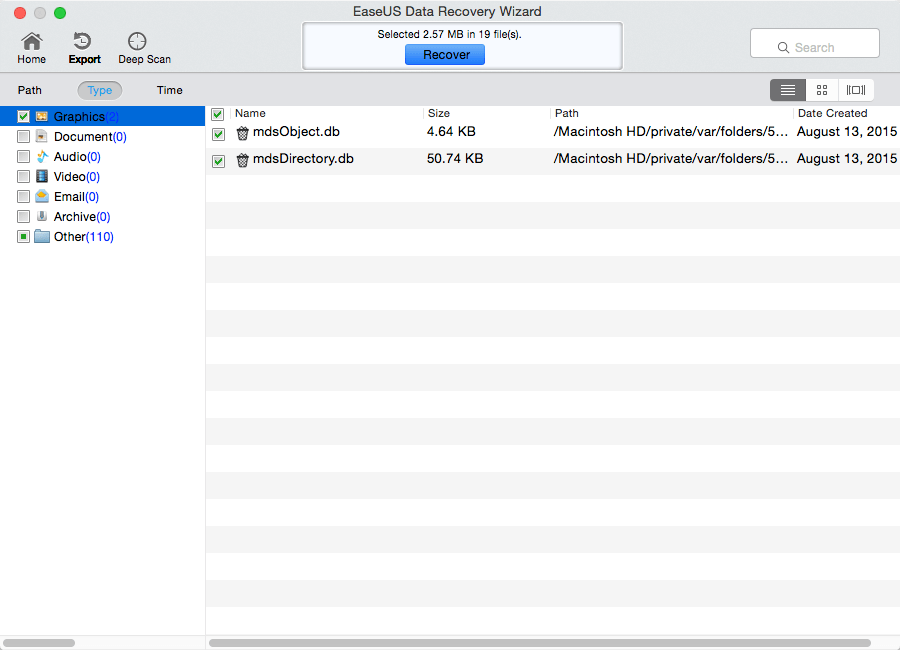Click the 4.64 KB size cell
The width and height of the screenshot is (900, 650).
(x=451, y=131)
